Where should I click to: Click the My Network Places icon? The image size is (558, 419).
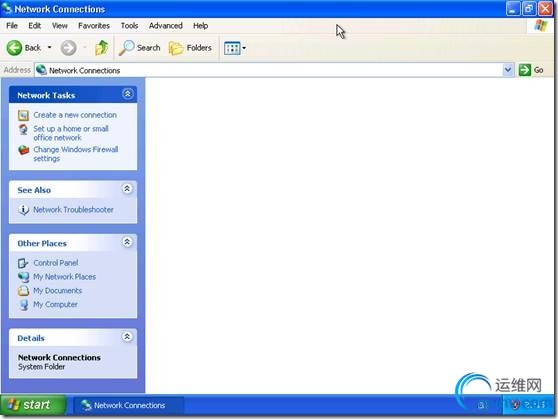tap(23, 277)
